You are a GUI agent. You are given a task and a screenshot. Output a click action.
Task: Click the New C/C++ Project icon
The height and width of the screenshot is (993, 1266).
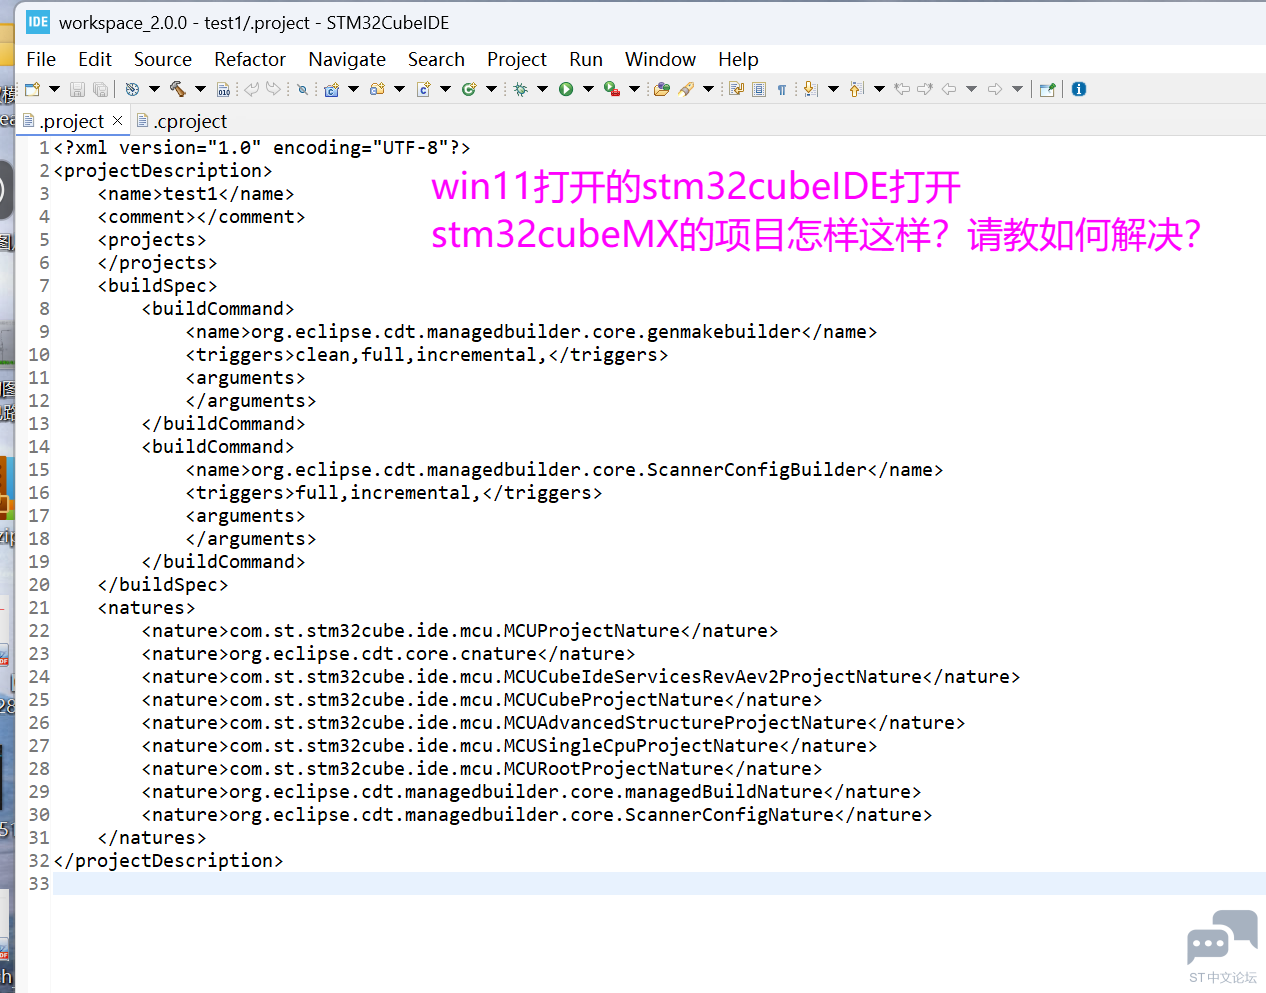pos(331,89)
